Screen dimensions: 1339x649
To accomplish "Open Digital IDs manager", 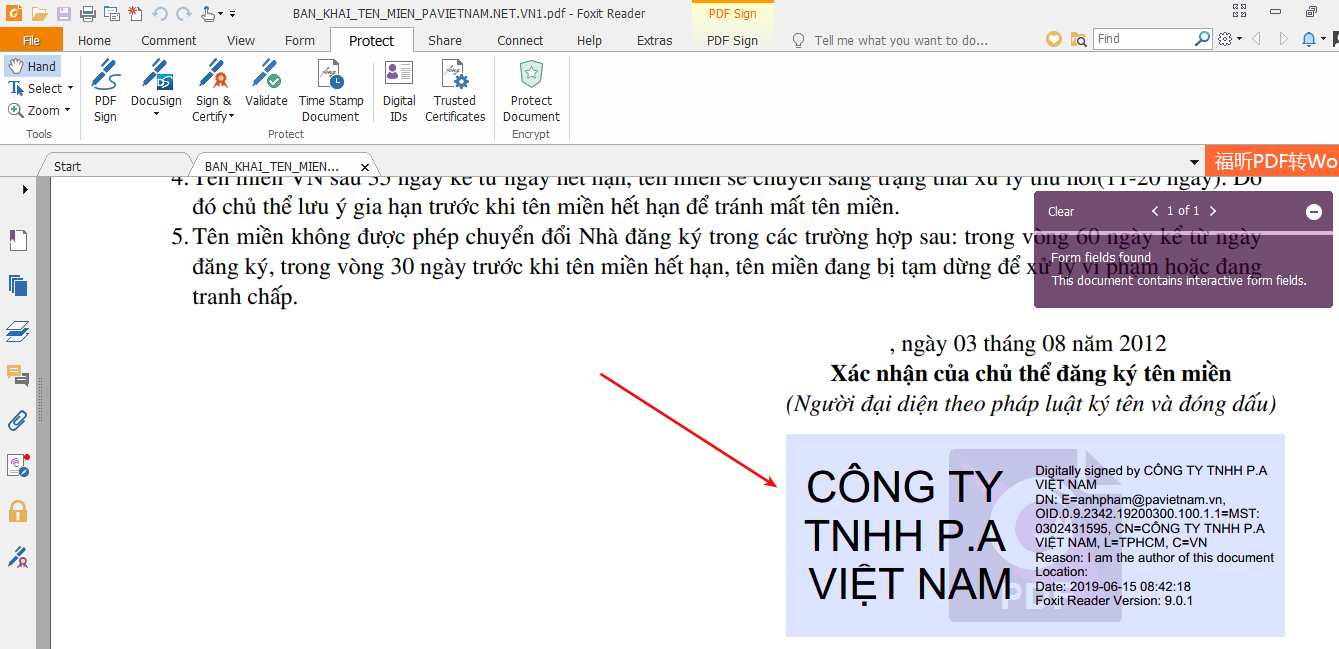I will click(x=399, y=92).
